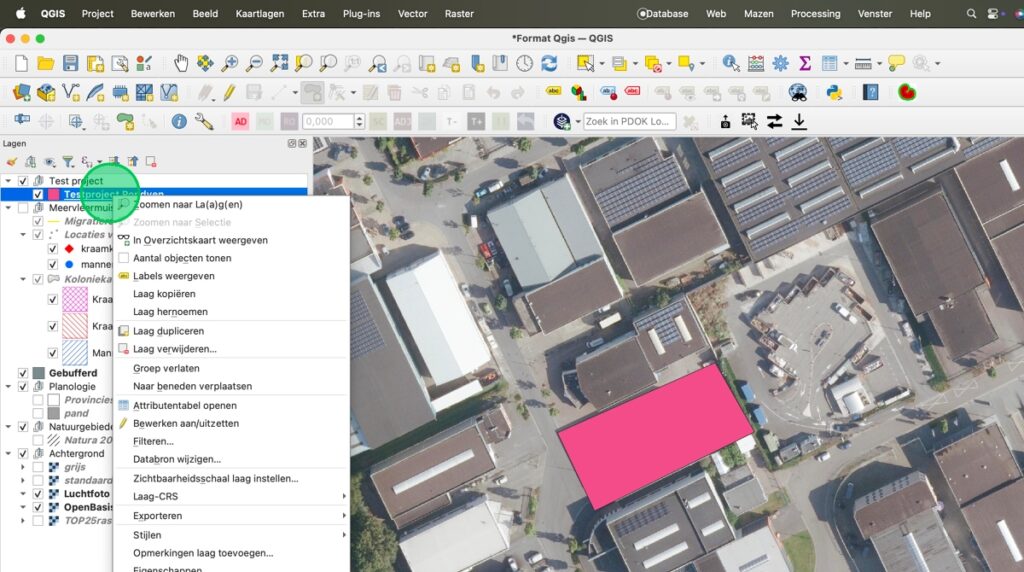The height and width of the screenshot is (572, 1024).
Task: Collapse the Achtergrond layer group
Action: click(x=9, y=453)
